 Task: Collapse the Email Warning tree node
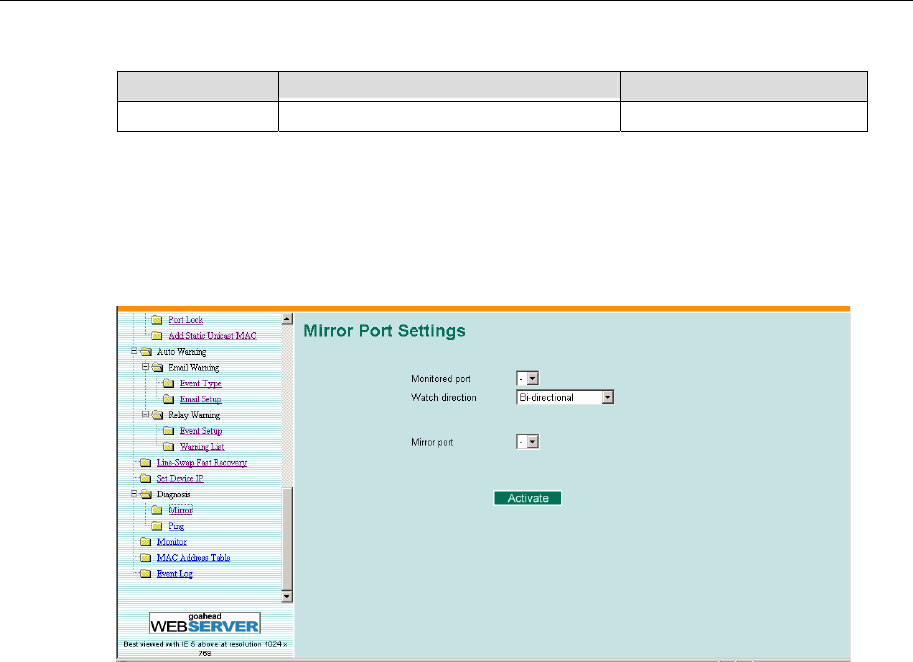146,367
